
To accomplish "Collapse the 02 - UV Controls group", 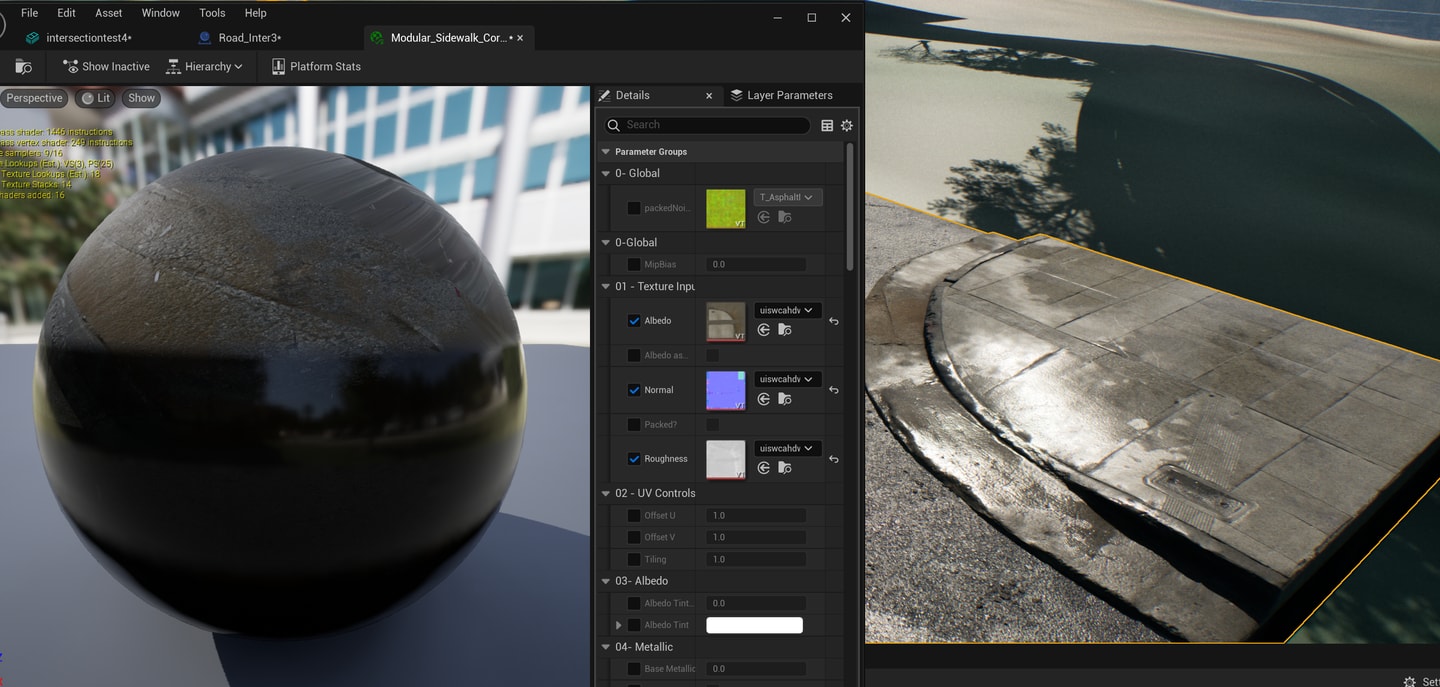I will 606,493.
